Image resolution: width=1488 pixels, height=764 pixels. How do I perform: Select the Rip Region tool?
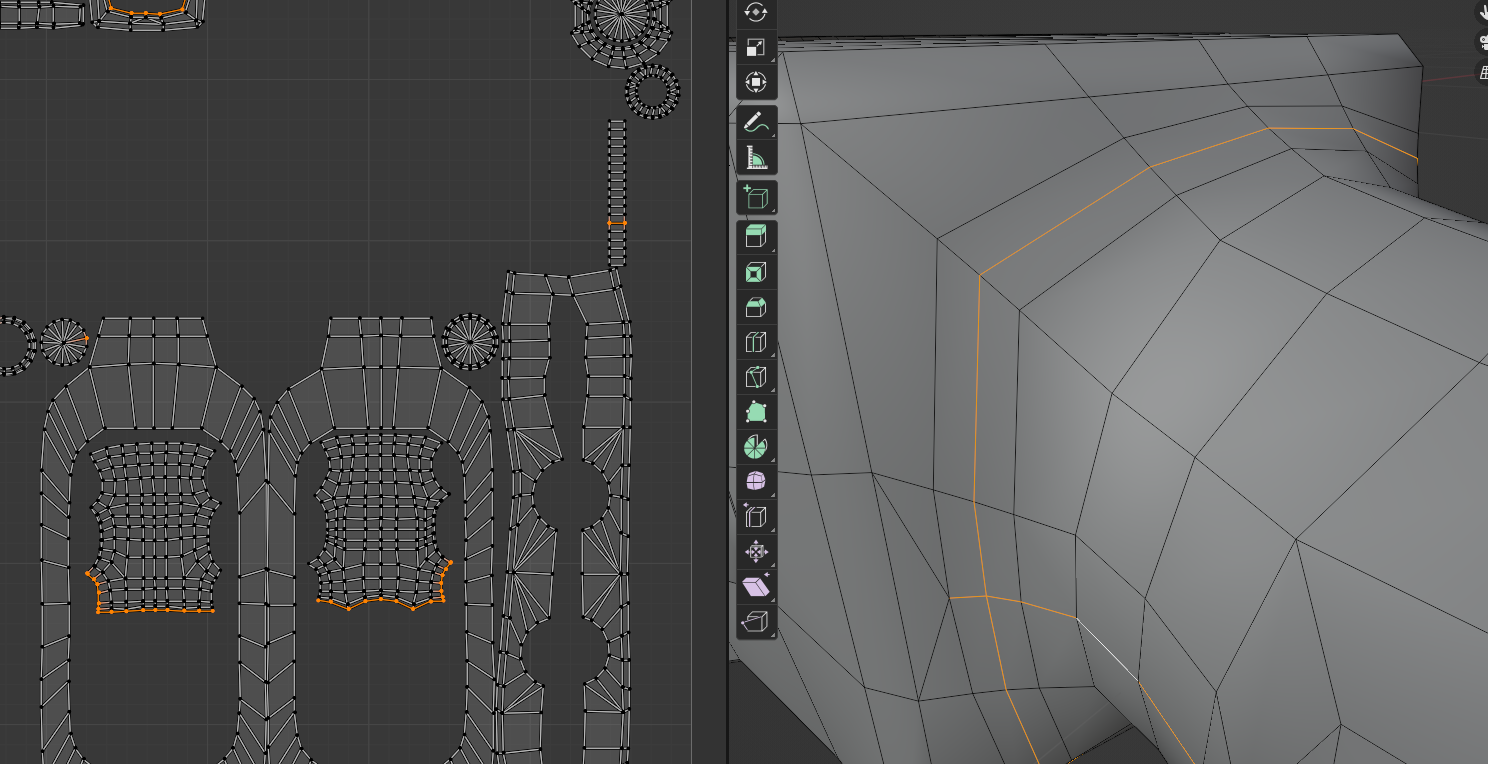click(x=757, y=622)
